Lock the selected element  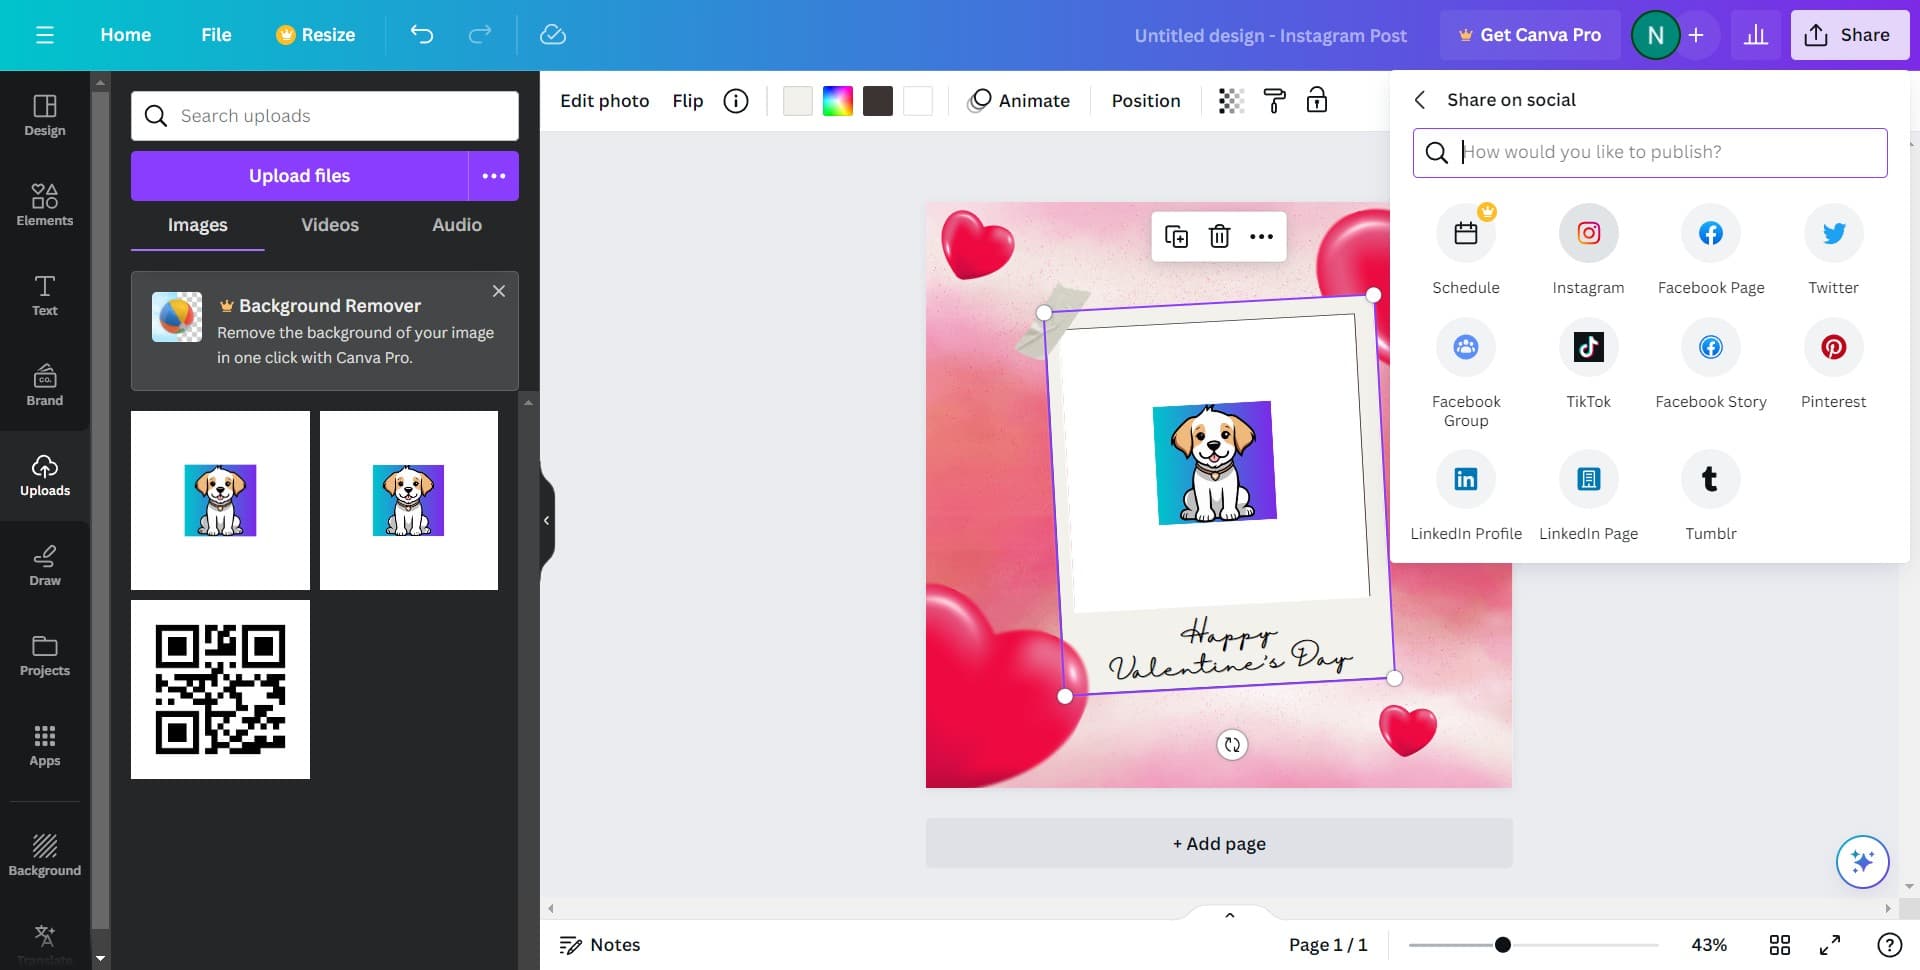1318,100
